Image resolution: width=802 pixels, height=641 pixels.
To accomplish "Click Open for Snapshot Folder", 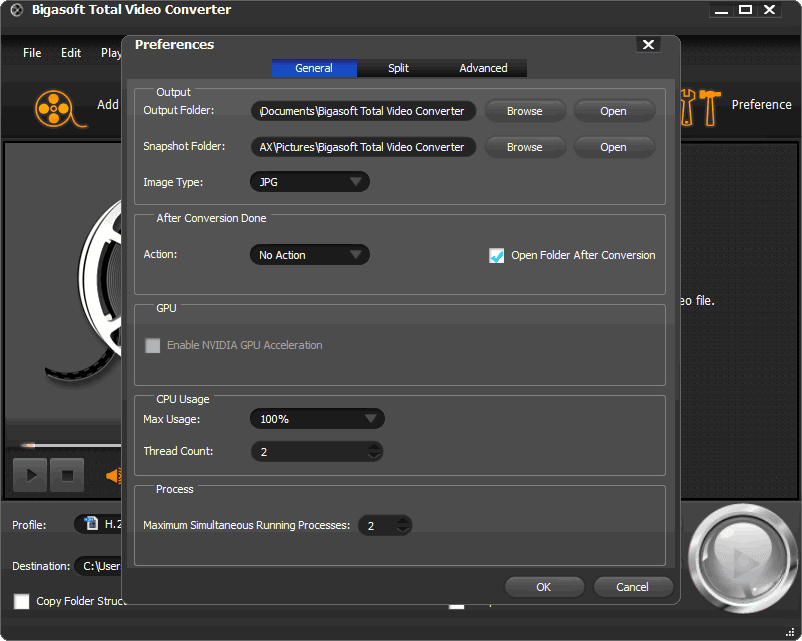I will tap(613, 147).
